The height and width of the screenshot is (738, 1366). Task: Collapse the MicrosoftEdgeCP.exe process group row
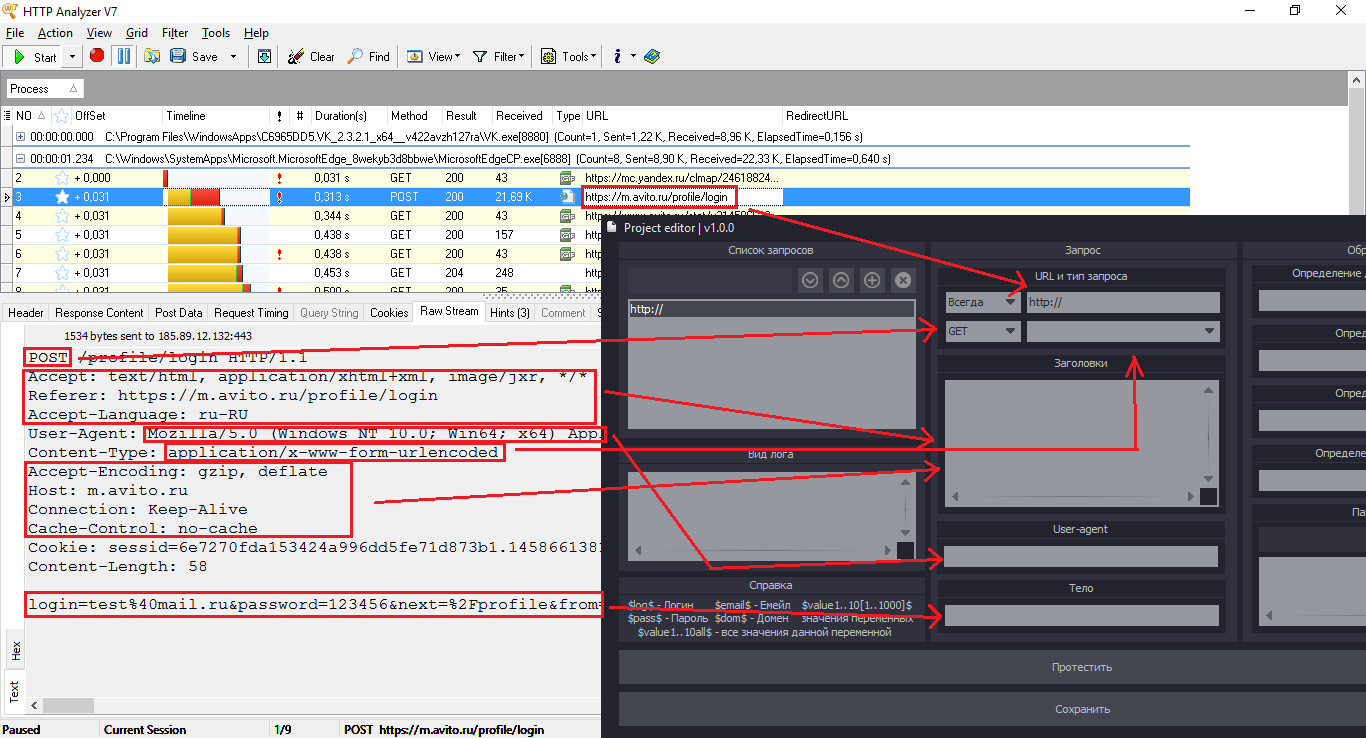[21, 158]
